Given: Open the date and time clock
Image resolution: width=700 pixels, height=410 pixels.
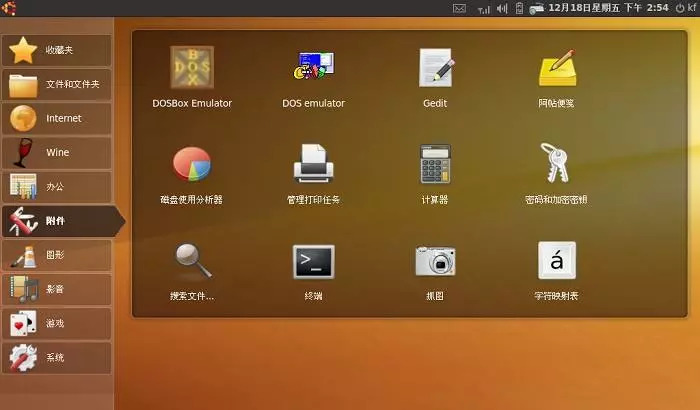Looking at the screenshot, I should click(x=608, y=8).
